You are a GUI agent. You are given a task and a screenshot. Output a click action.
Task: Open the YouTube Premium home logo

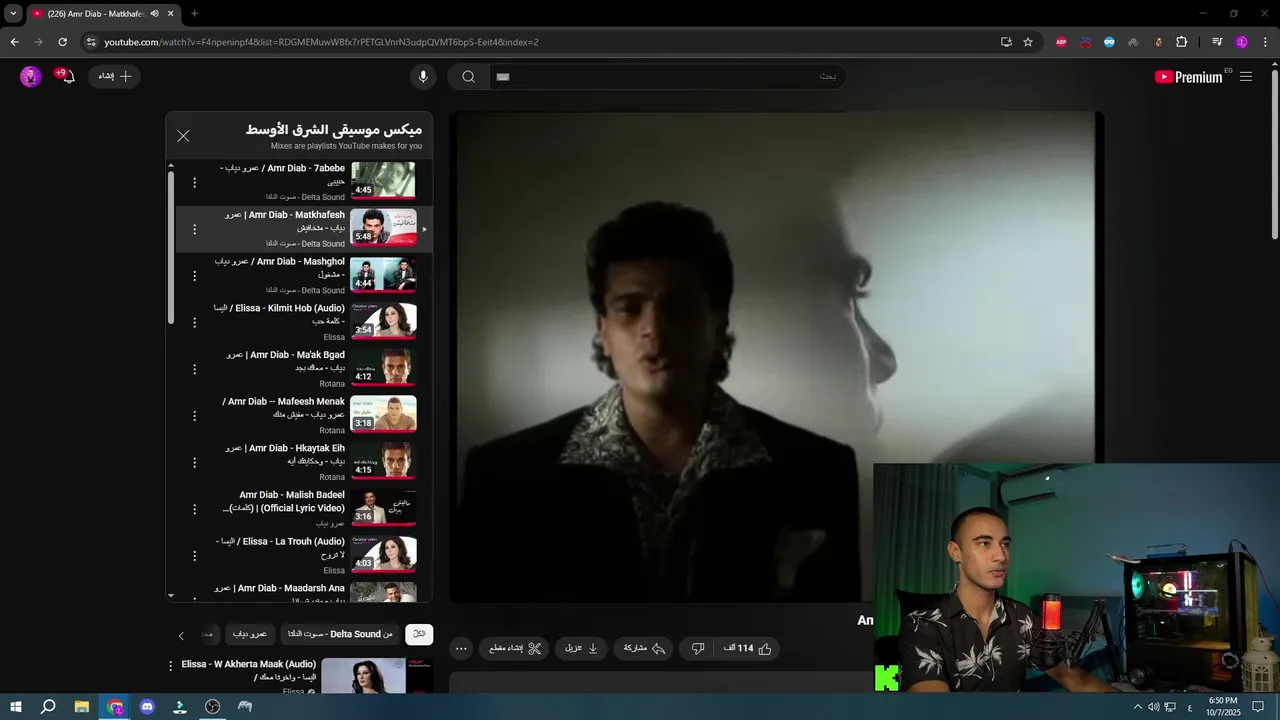[1189, 77]
